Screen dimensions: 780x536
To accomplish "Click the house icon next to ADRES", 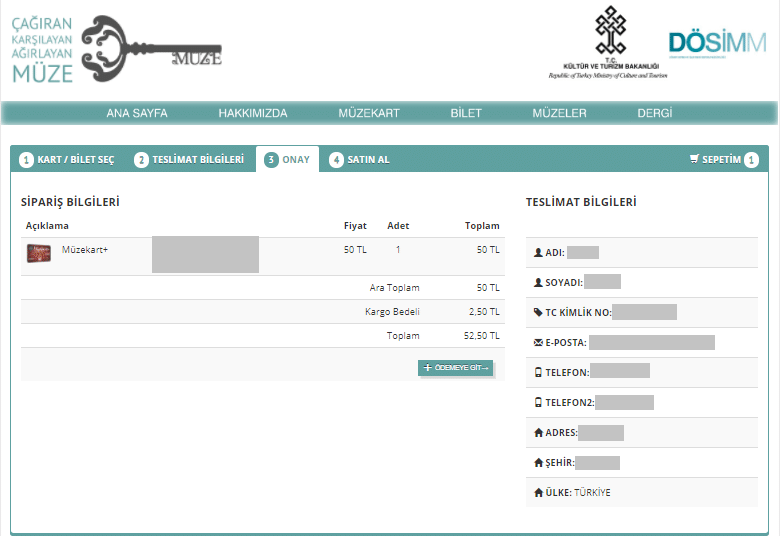I will point(538,432).
